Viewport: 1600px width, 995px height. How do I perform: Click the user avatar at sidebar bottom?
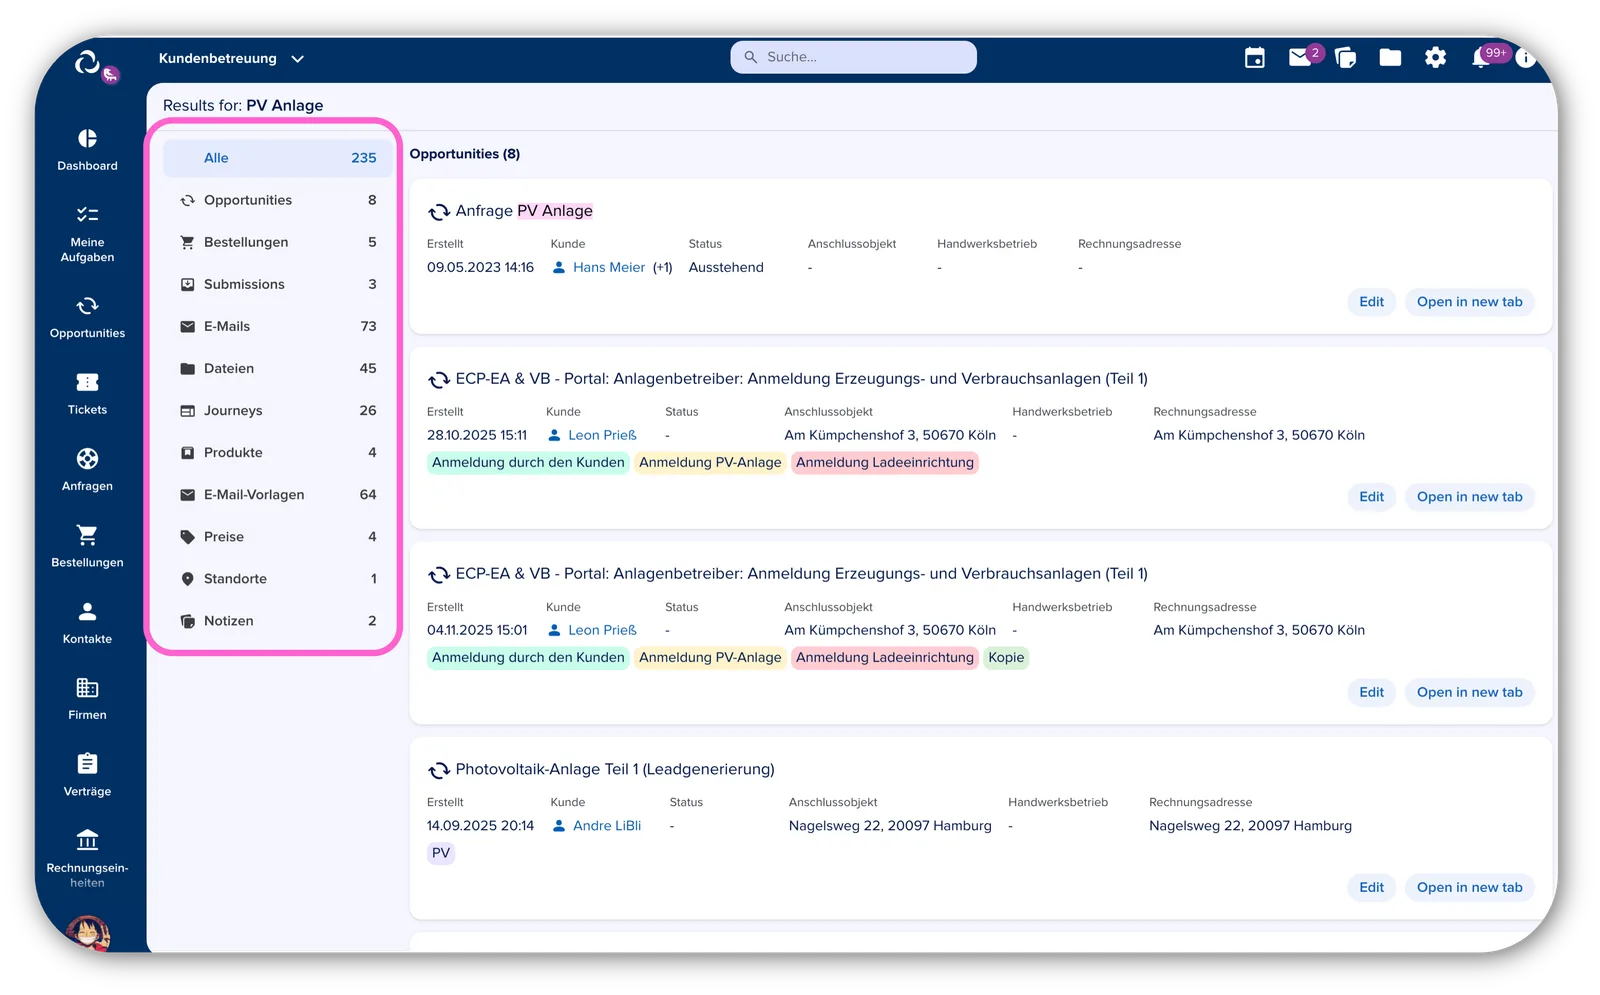88,933
